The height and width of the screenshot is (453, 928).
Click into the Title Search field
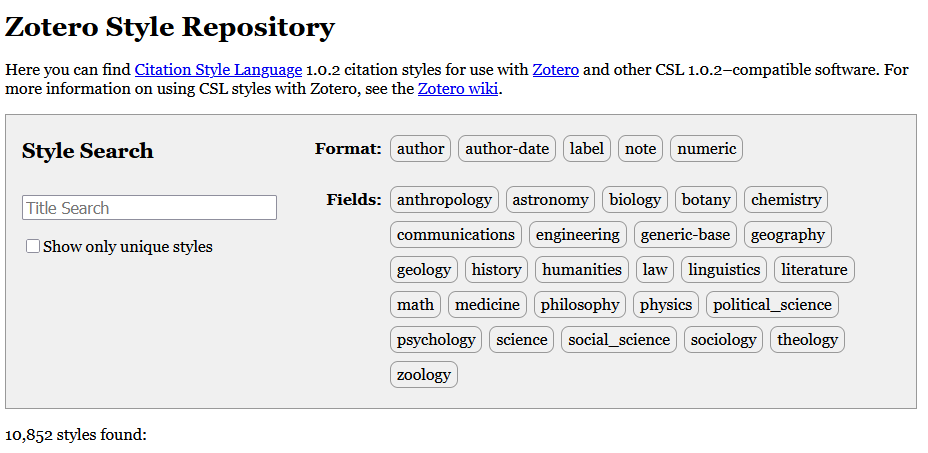pyautogui.click(x=149, y=208)
